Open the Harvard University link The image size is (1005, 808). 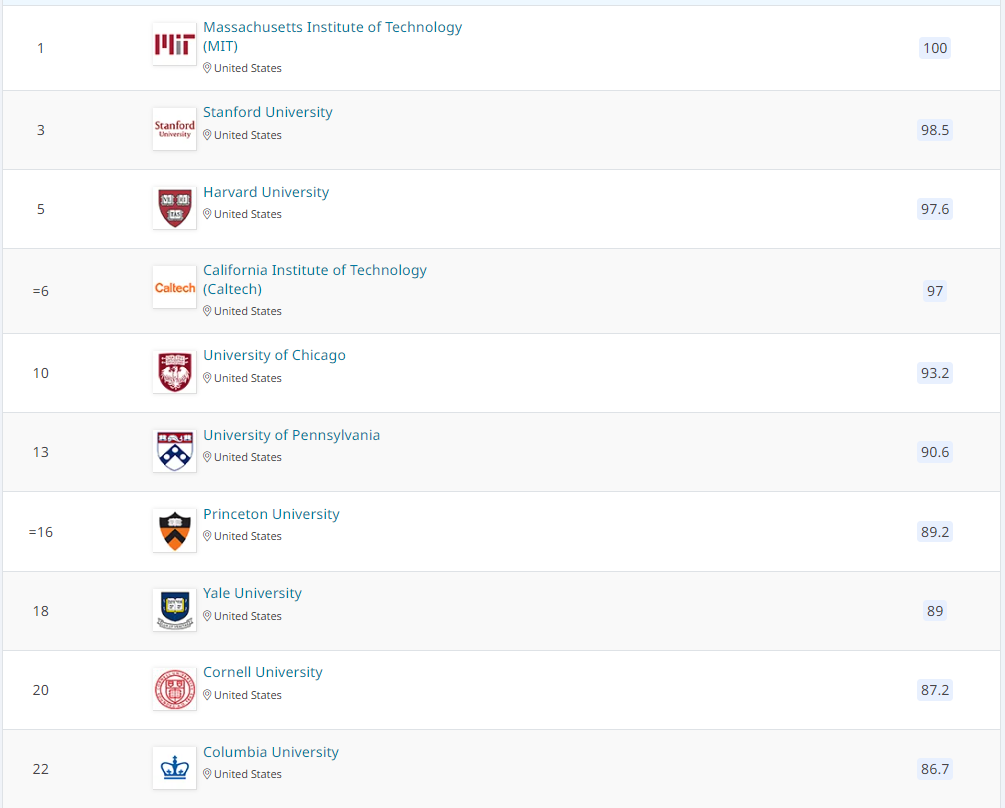point(266,192)
